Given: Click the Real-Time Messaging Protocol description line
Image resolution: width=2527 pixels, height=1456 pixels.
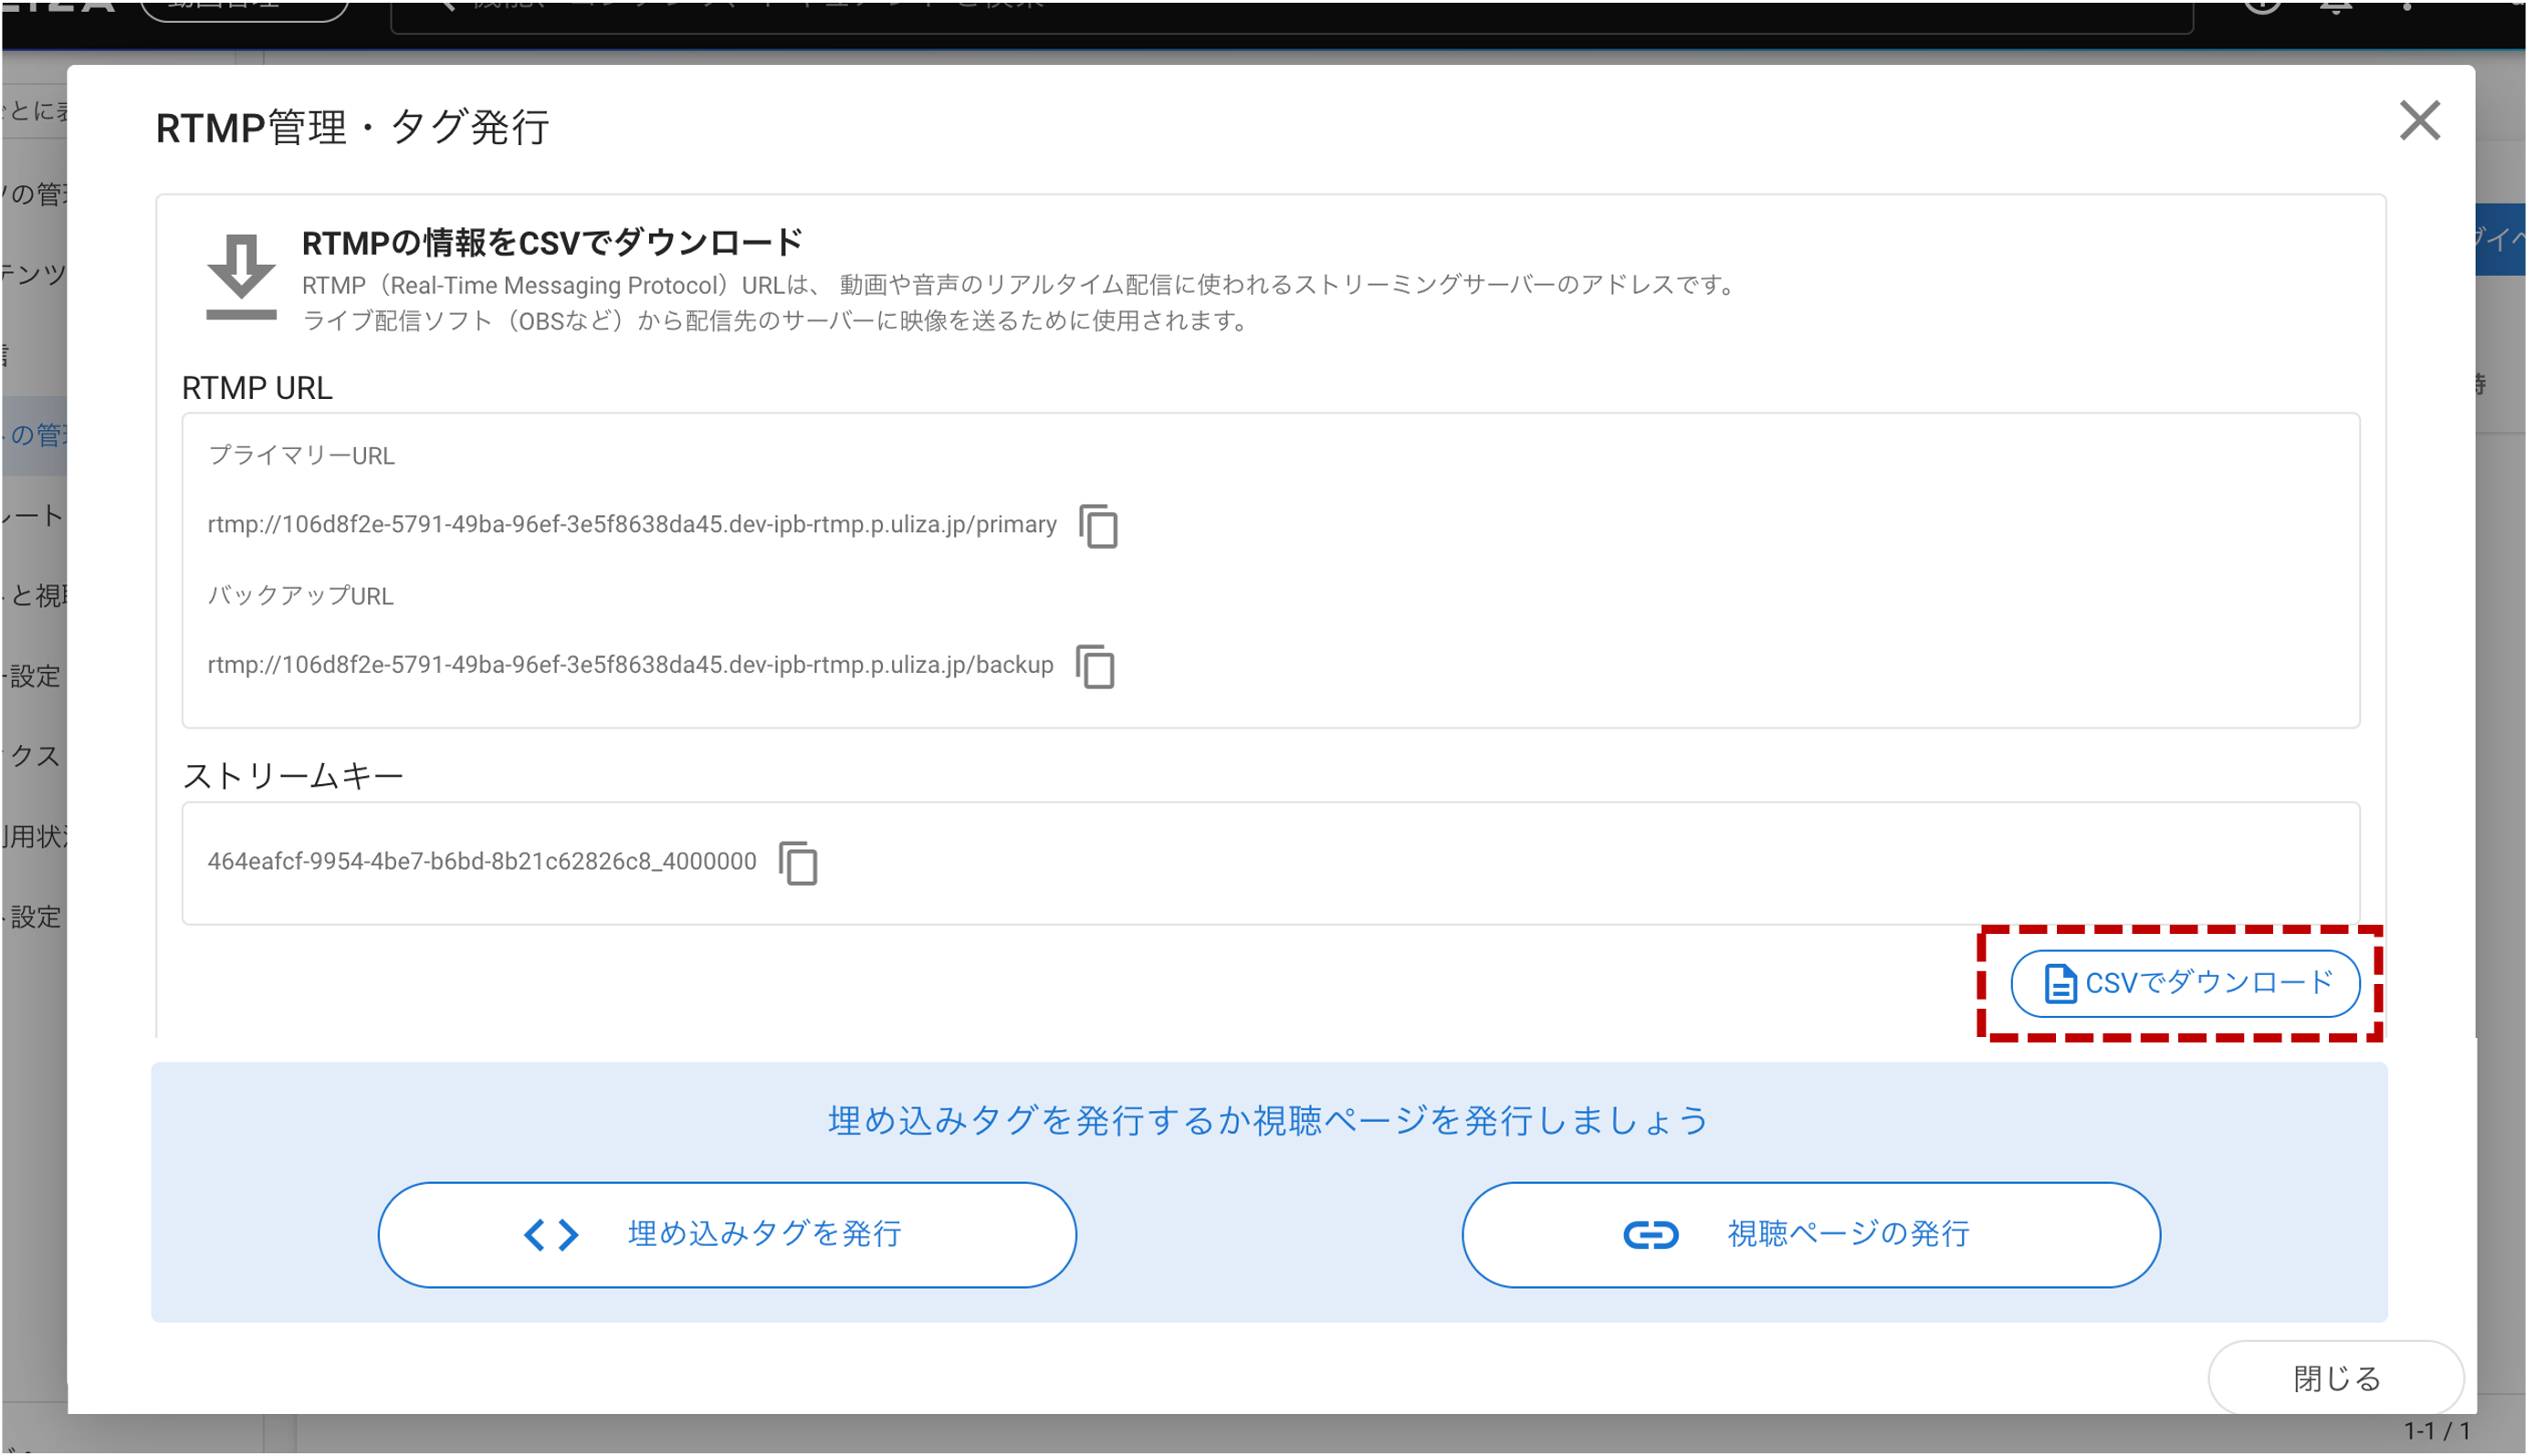Looking at the screenshot, I should [x=1021, y=285].
